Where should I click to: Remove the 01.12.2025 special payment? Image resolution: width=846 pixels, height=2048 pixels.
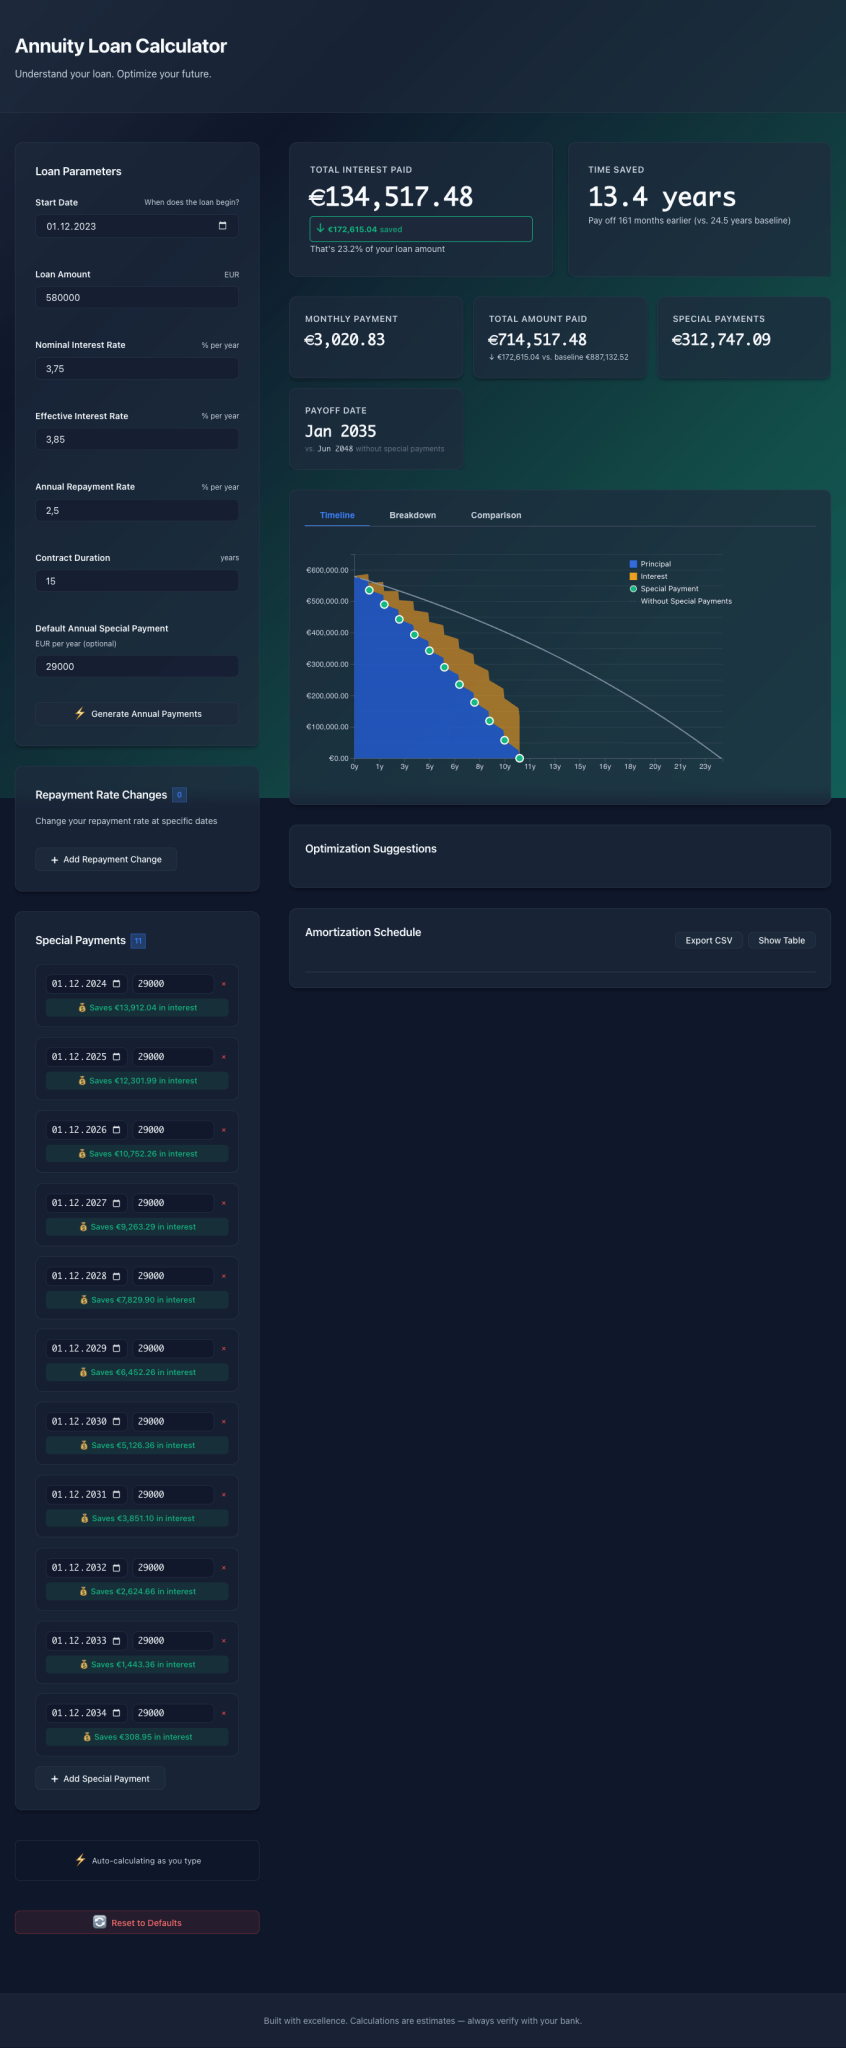tap(223, 1057)
